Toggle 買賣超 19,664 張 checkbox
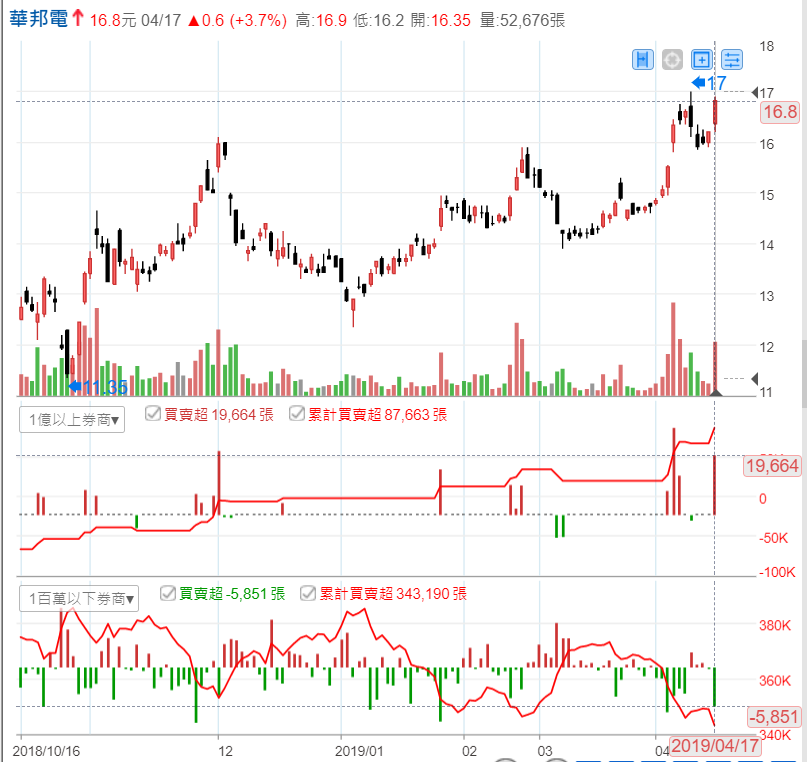Image resolution: width=807 pixels, height=762 pixels. point(153,413)
